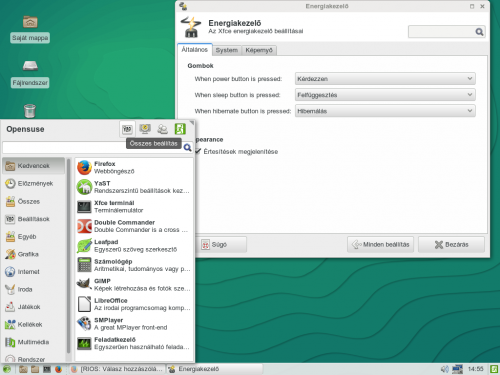This screenshot has width=500, height=375.
Task: Click the Bezárás button
Action: pos(451,244)
